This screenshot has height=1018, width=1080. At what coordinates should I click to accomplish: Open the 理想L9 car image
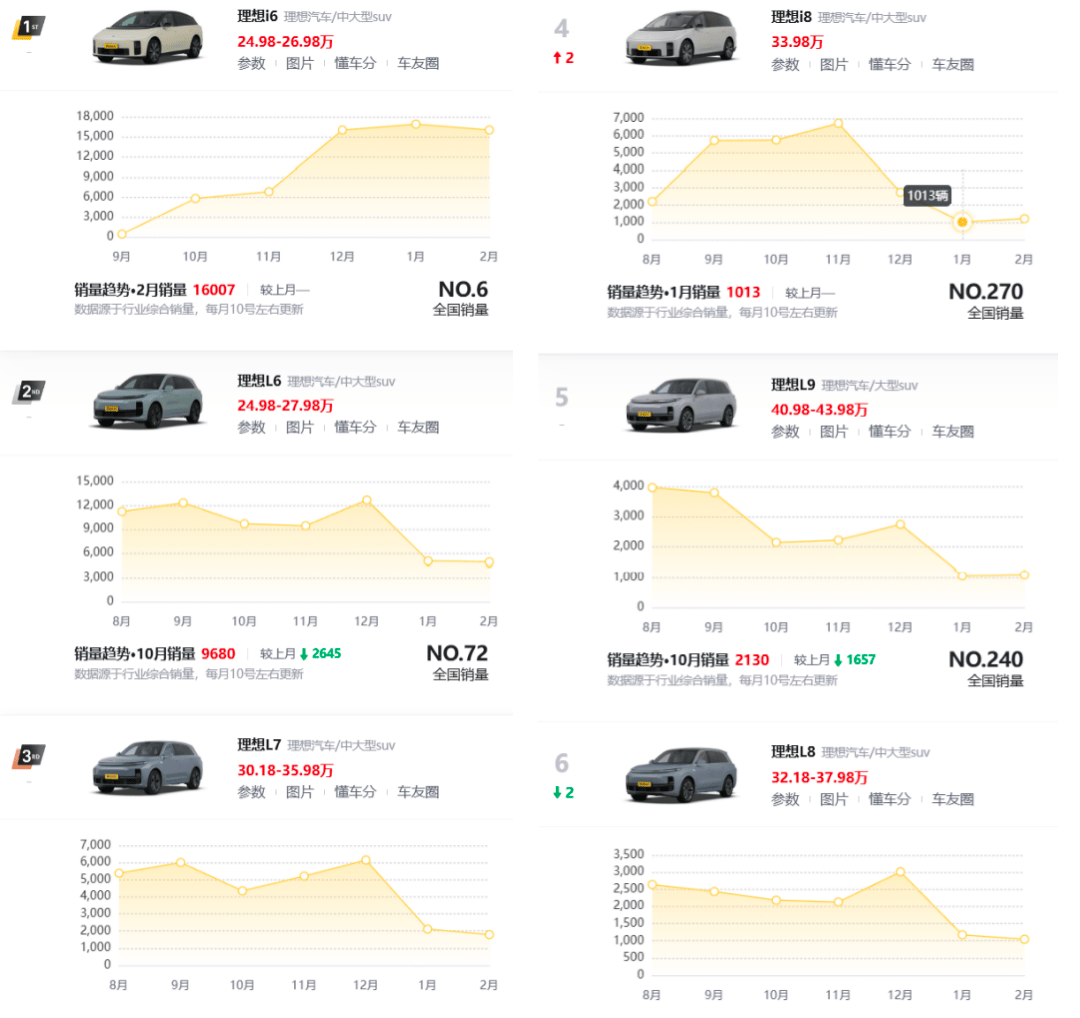coord(681,404)
